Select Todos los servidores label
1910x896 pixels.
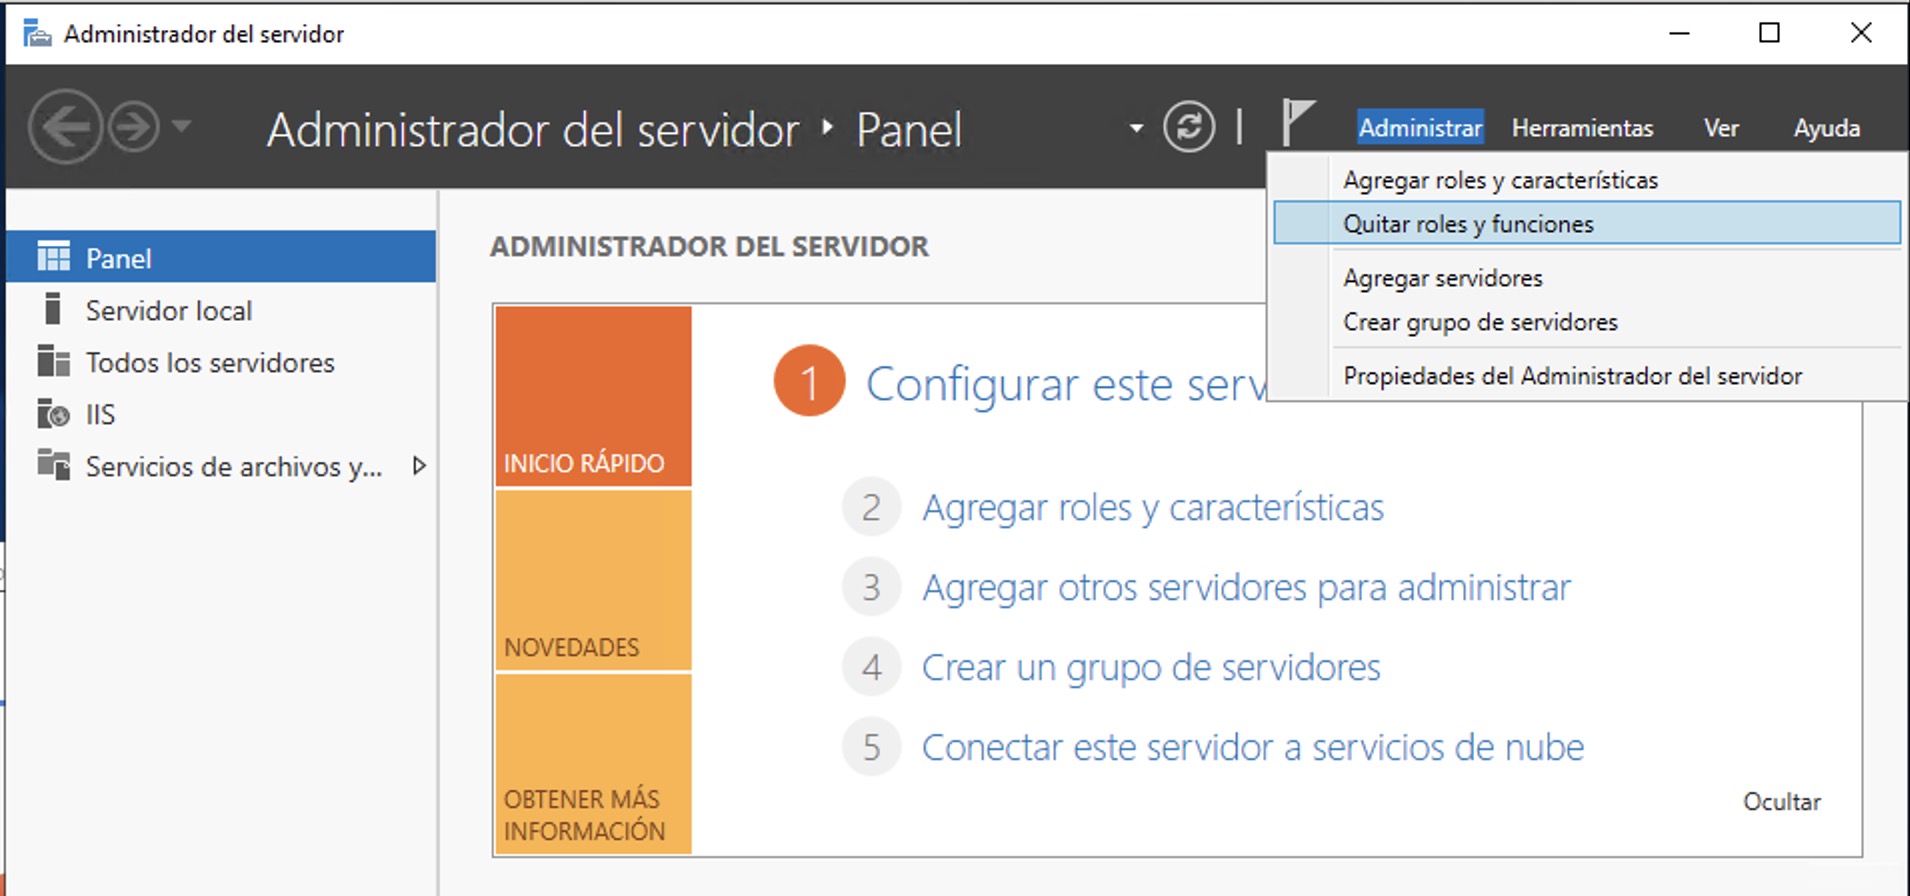coord(210,363)
